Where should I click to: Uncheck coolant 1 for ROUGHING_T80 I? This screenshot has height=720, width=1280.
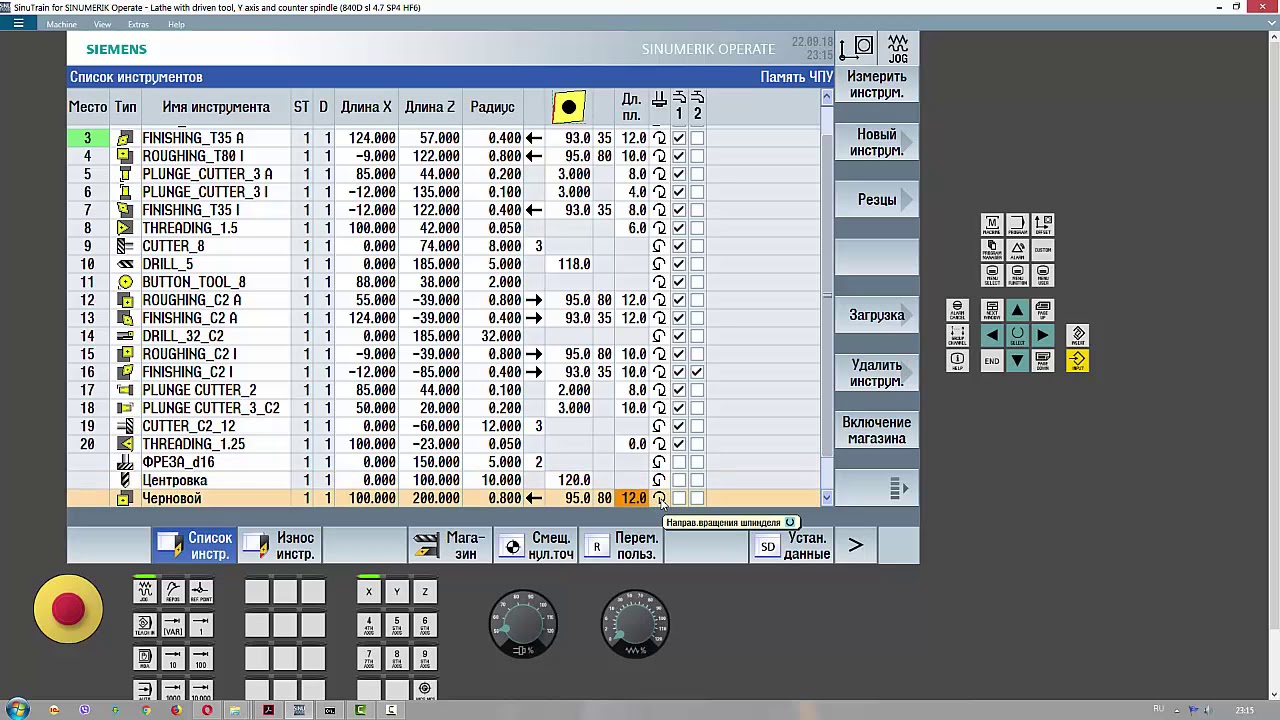[679, 156]
